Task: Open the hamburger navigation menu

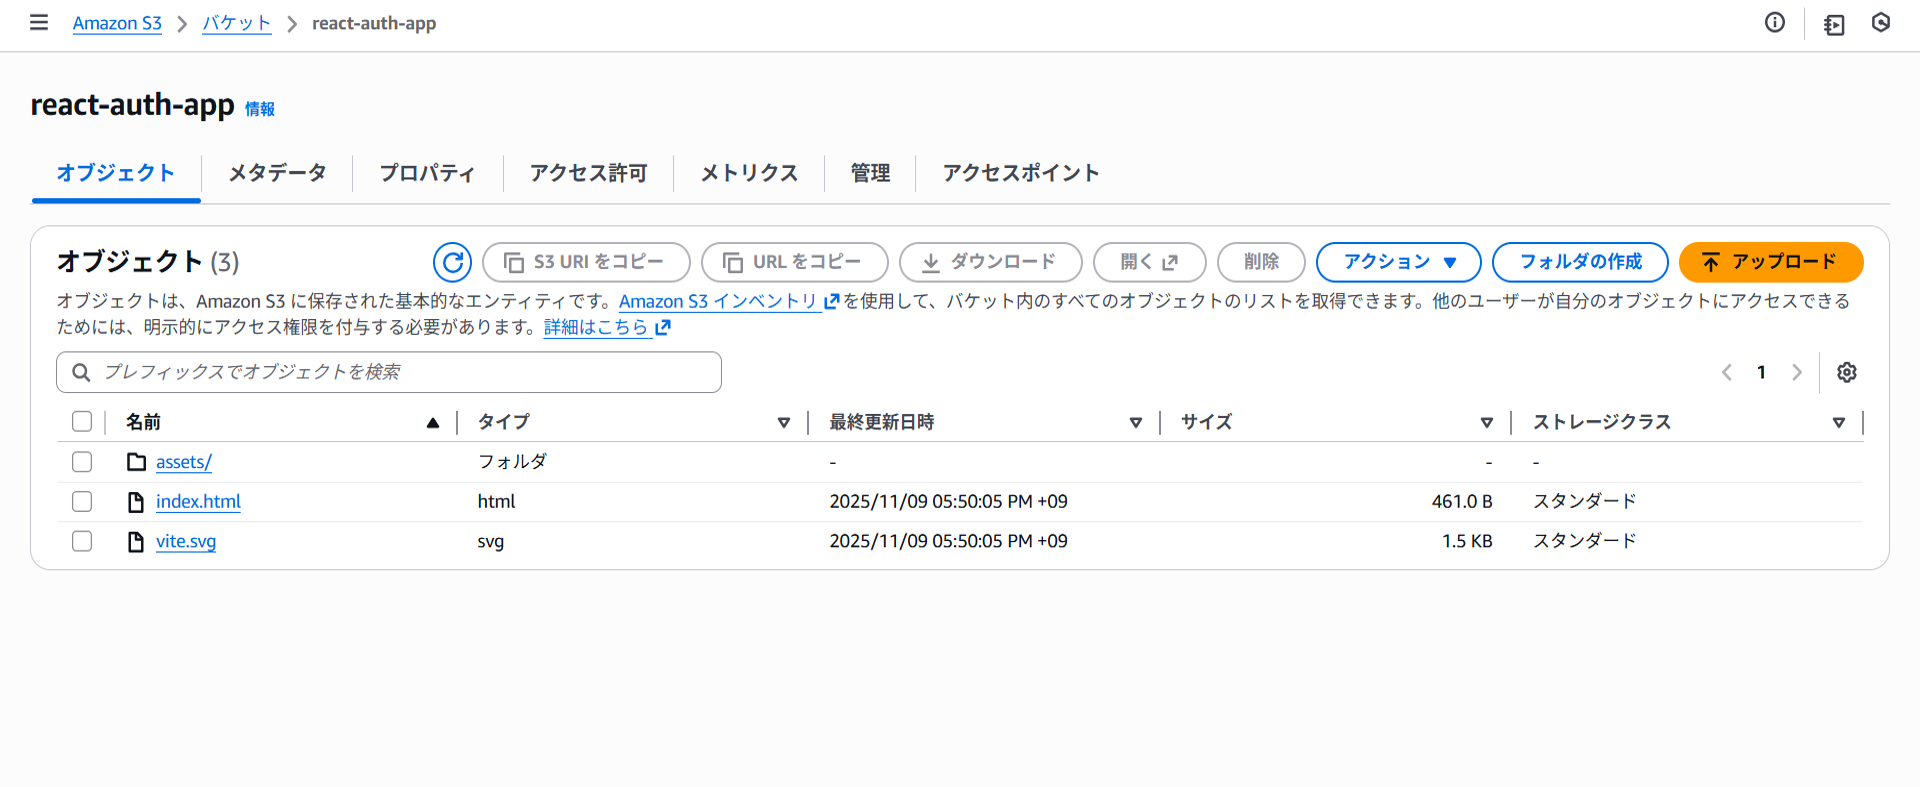Action: [x=39, y=23]
